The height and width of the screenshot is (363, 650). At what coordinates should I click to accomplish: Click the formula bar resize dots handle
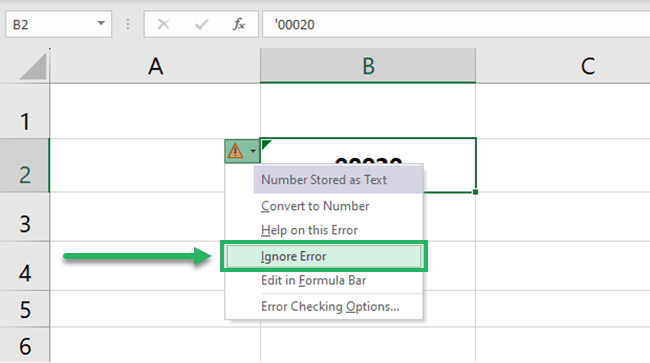click(128, 24)
